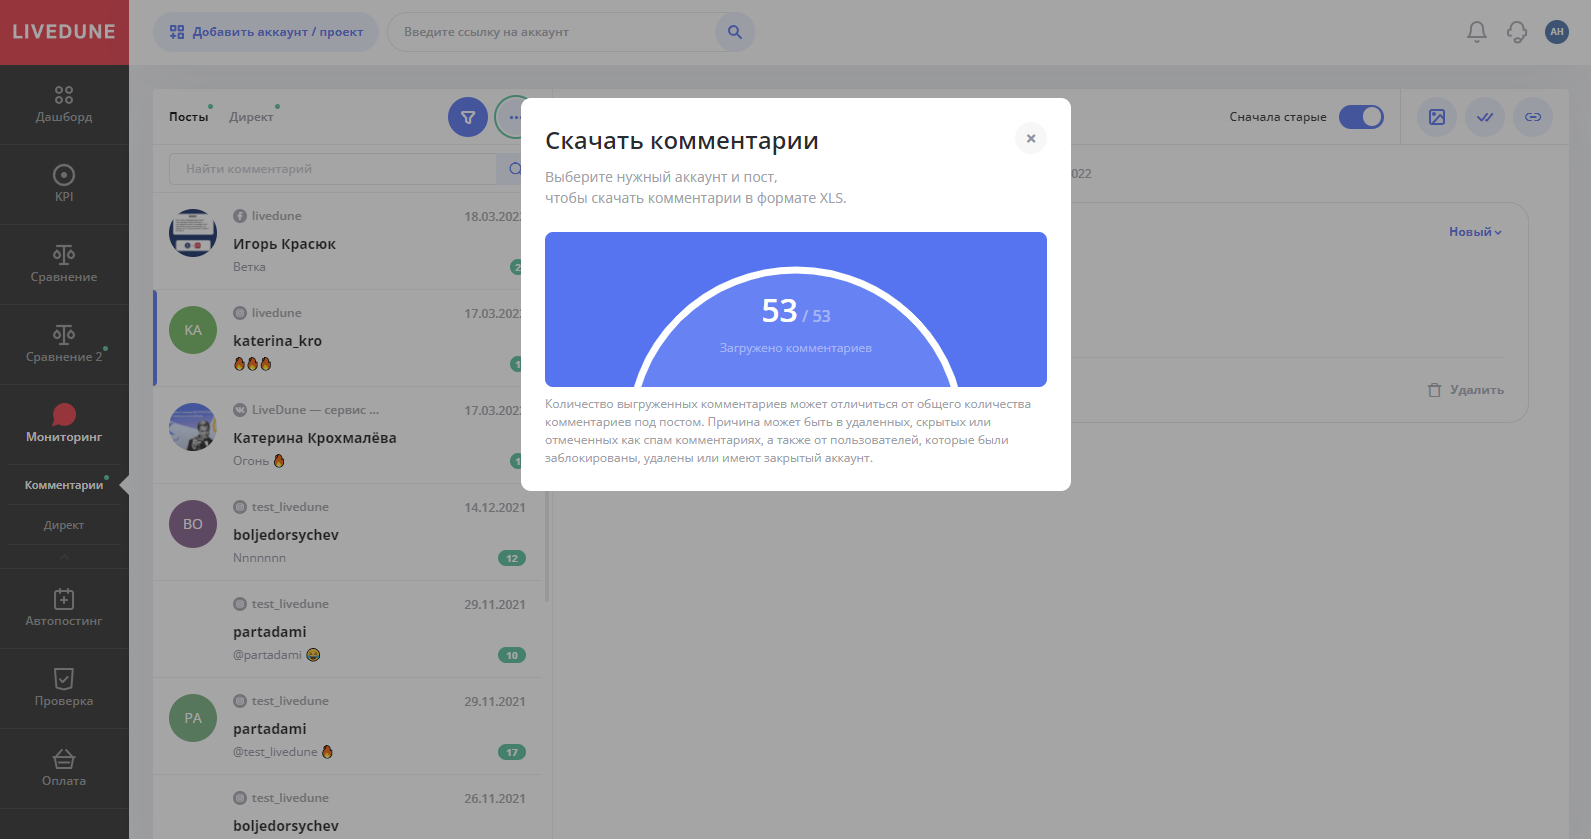Screen dimensions: 1591x839
Task: Click the notifications bell icon
Action: (x=1476, y=32)
